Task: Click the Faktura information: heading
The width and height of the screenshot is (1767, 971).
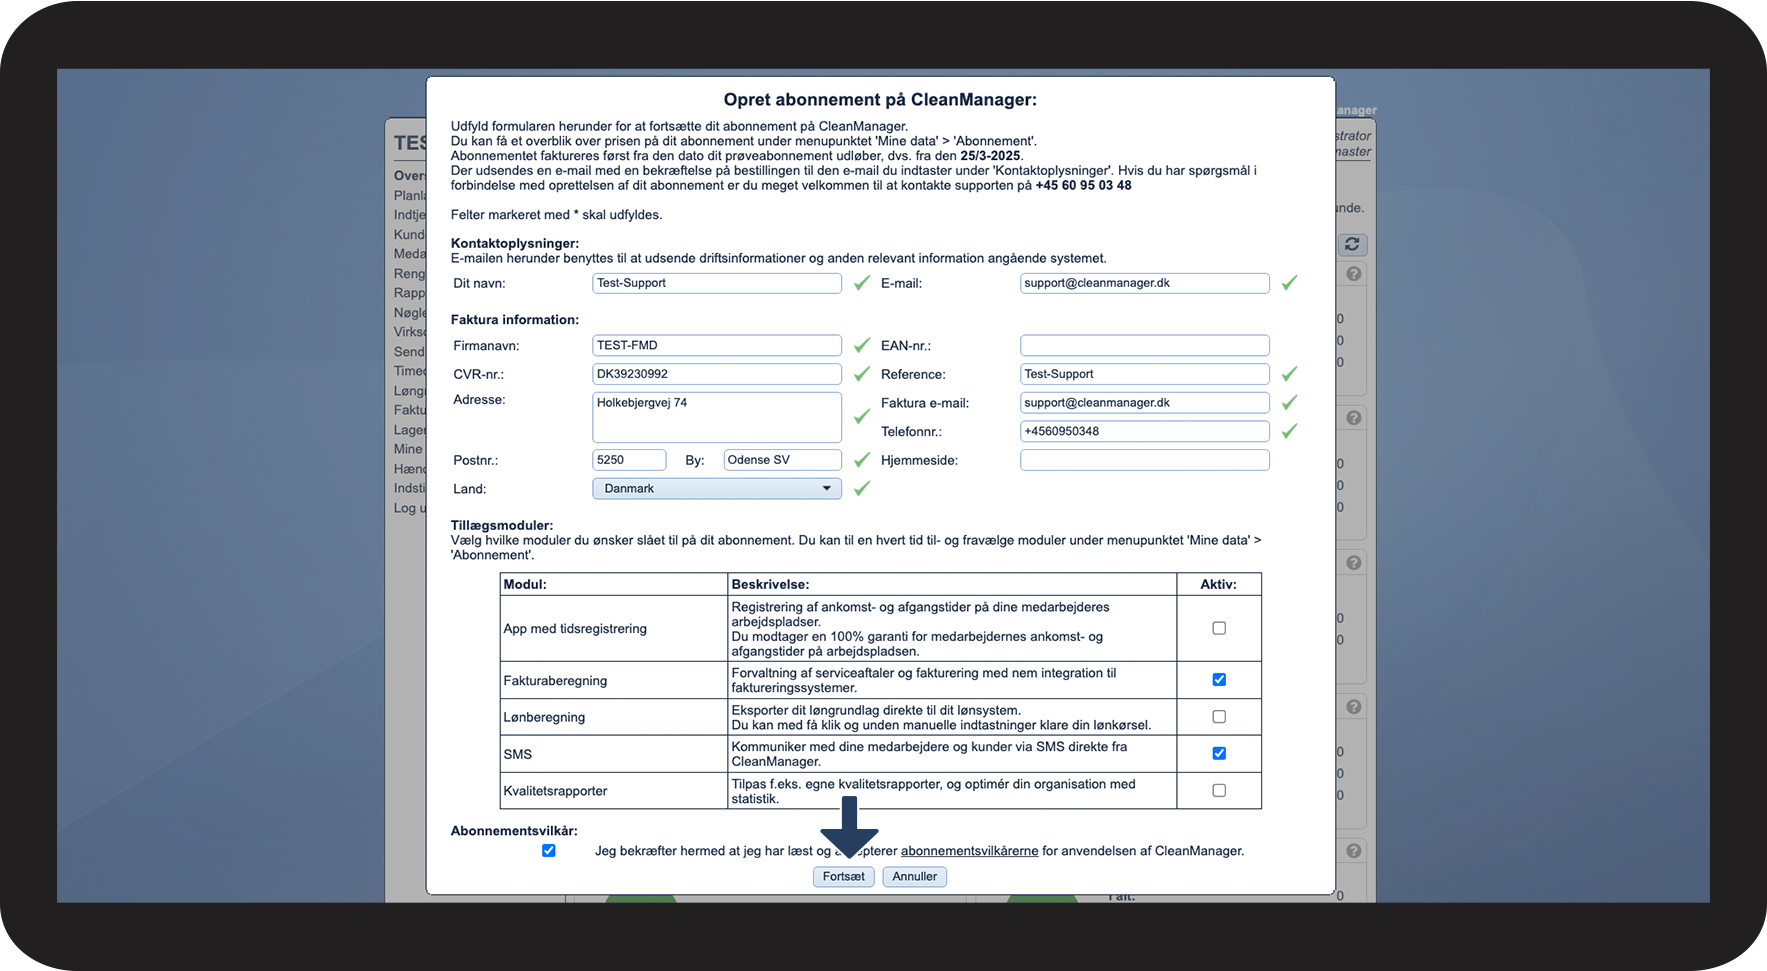Action: tap(515, 320)
